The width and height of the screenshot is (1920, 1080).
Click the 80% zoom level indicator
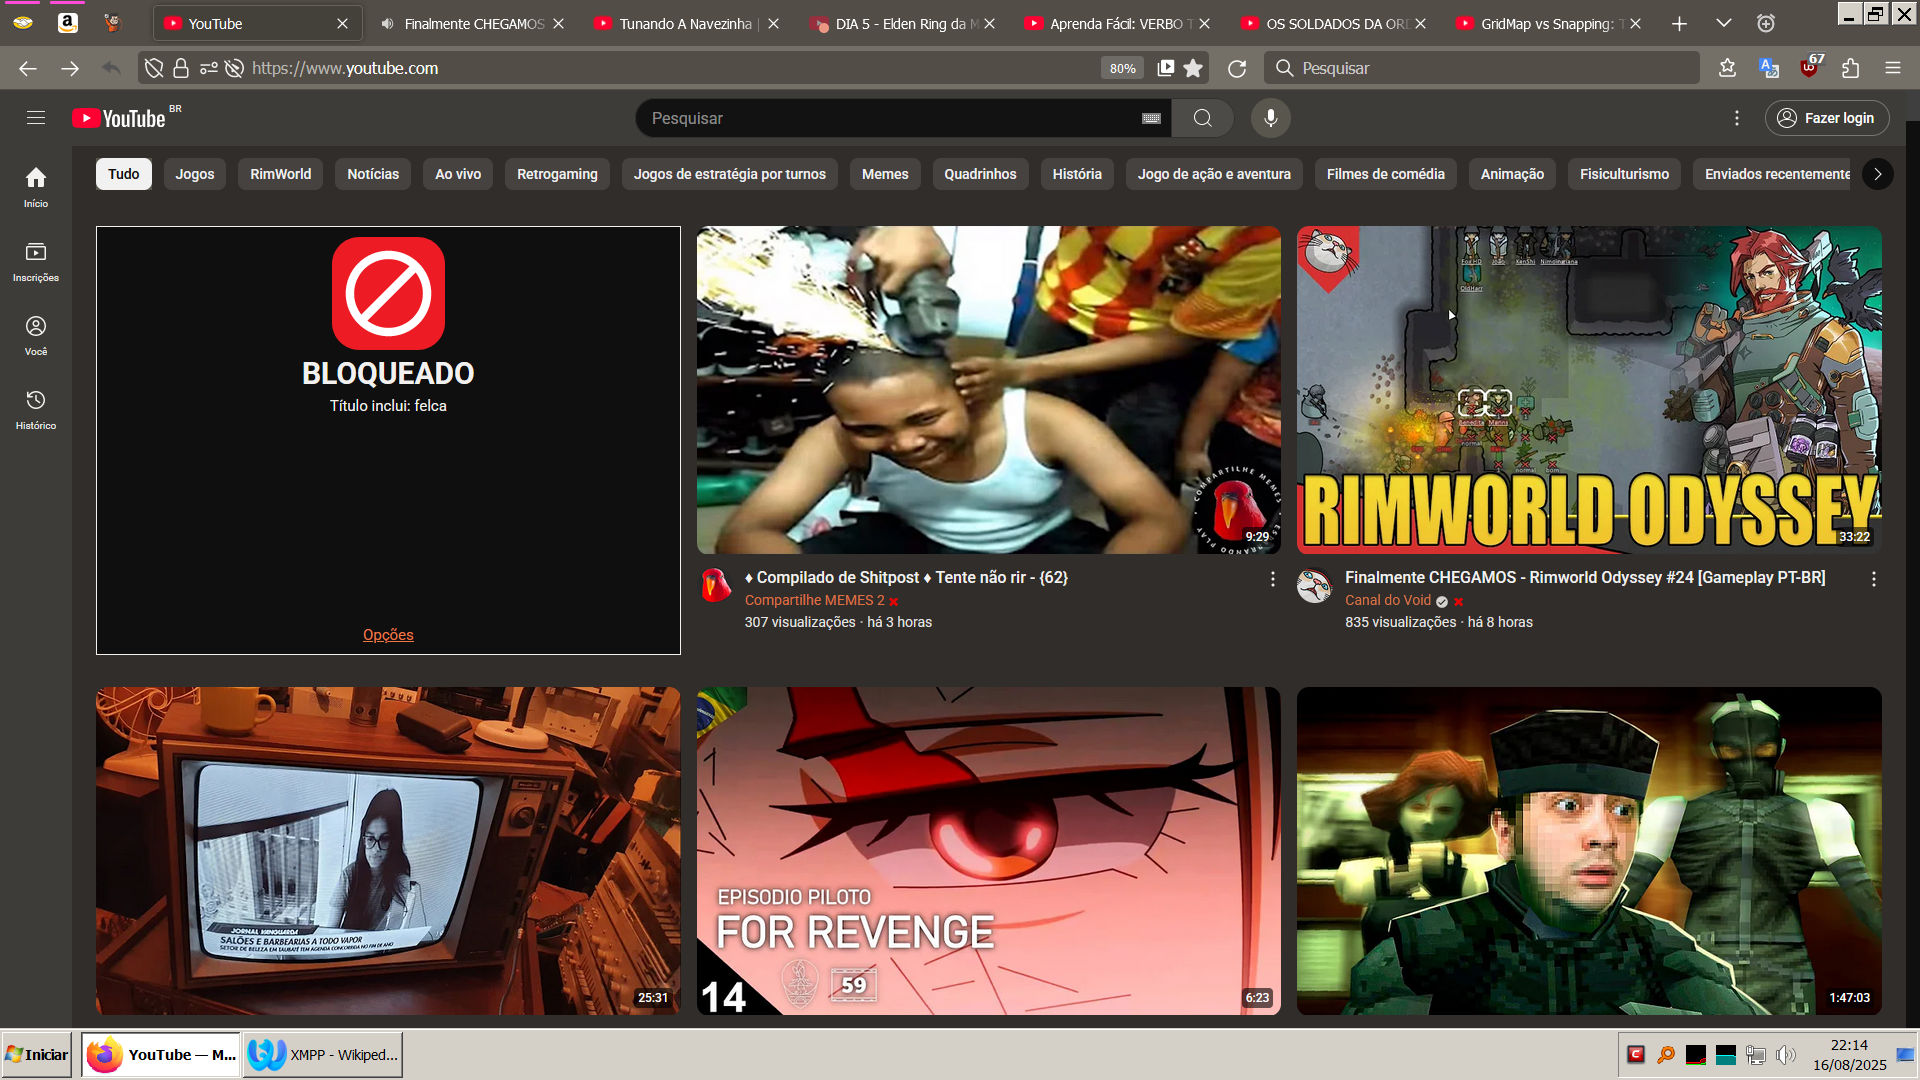pyautogui.click(x=1122, y=68)
